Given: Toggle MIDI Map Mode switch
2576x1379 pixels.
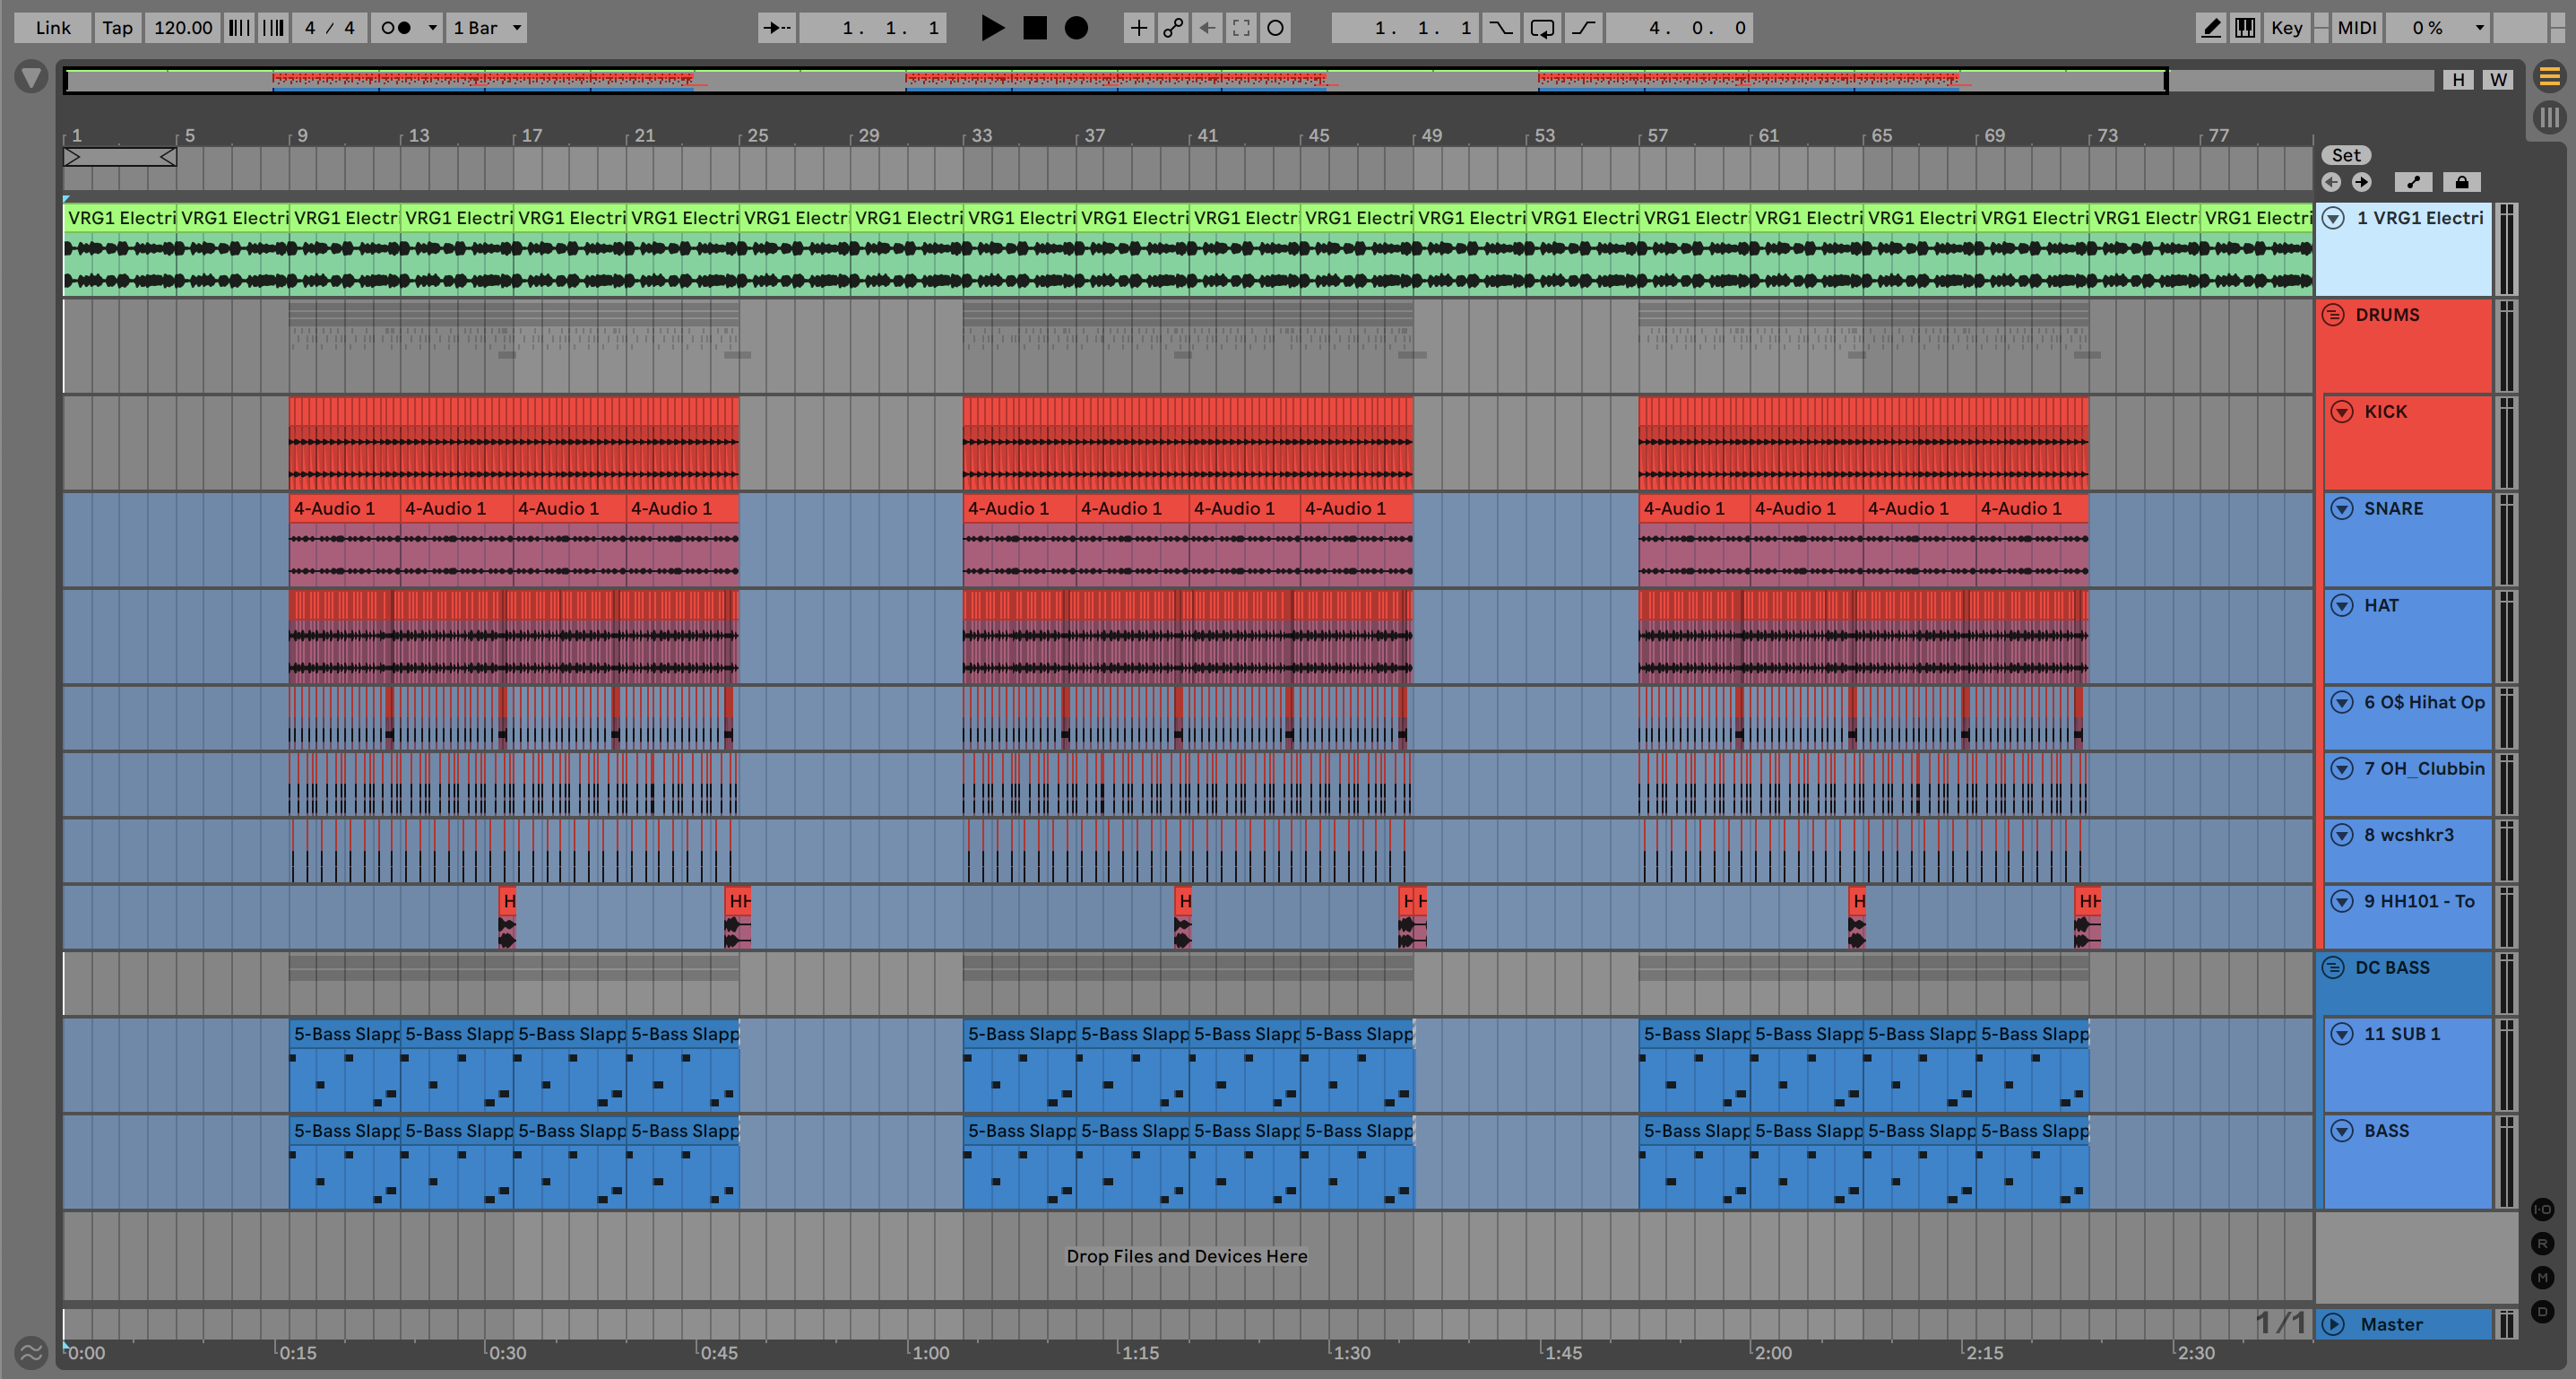Looking at the screenshot, I should [x=2356, y=28].
